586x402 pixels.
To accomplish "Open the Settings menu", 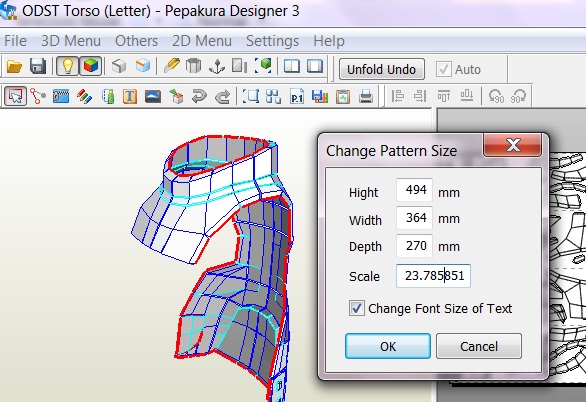I will 272,41.
